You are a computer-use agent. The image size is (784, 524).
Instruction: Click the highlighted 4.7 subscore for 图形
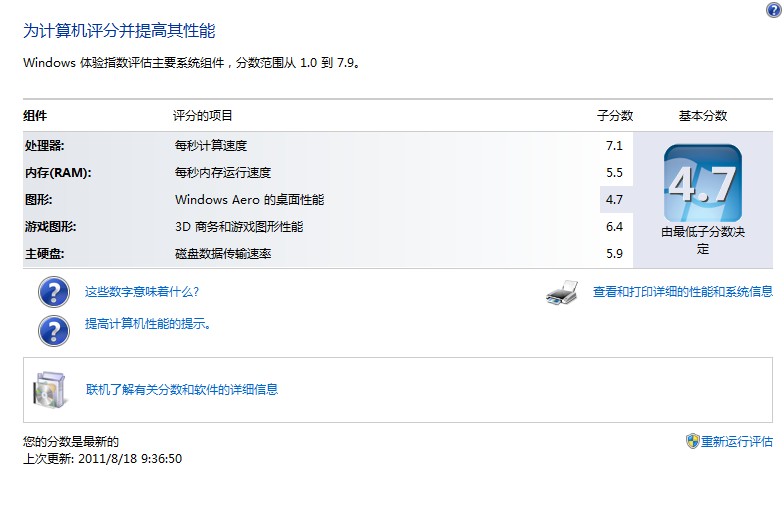pos(614,200)
